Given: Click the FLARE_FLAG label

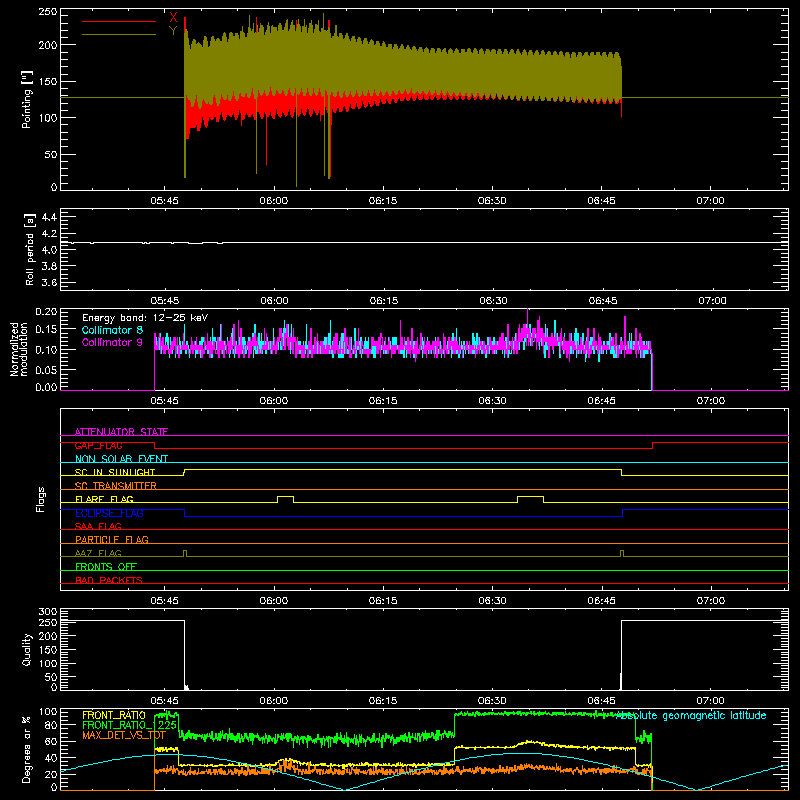Looking at the screenshot, I should (x=104, y=499).
